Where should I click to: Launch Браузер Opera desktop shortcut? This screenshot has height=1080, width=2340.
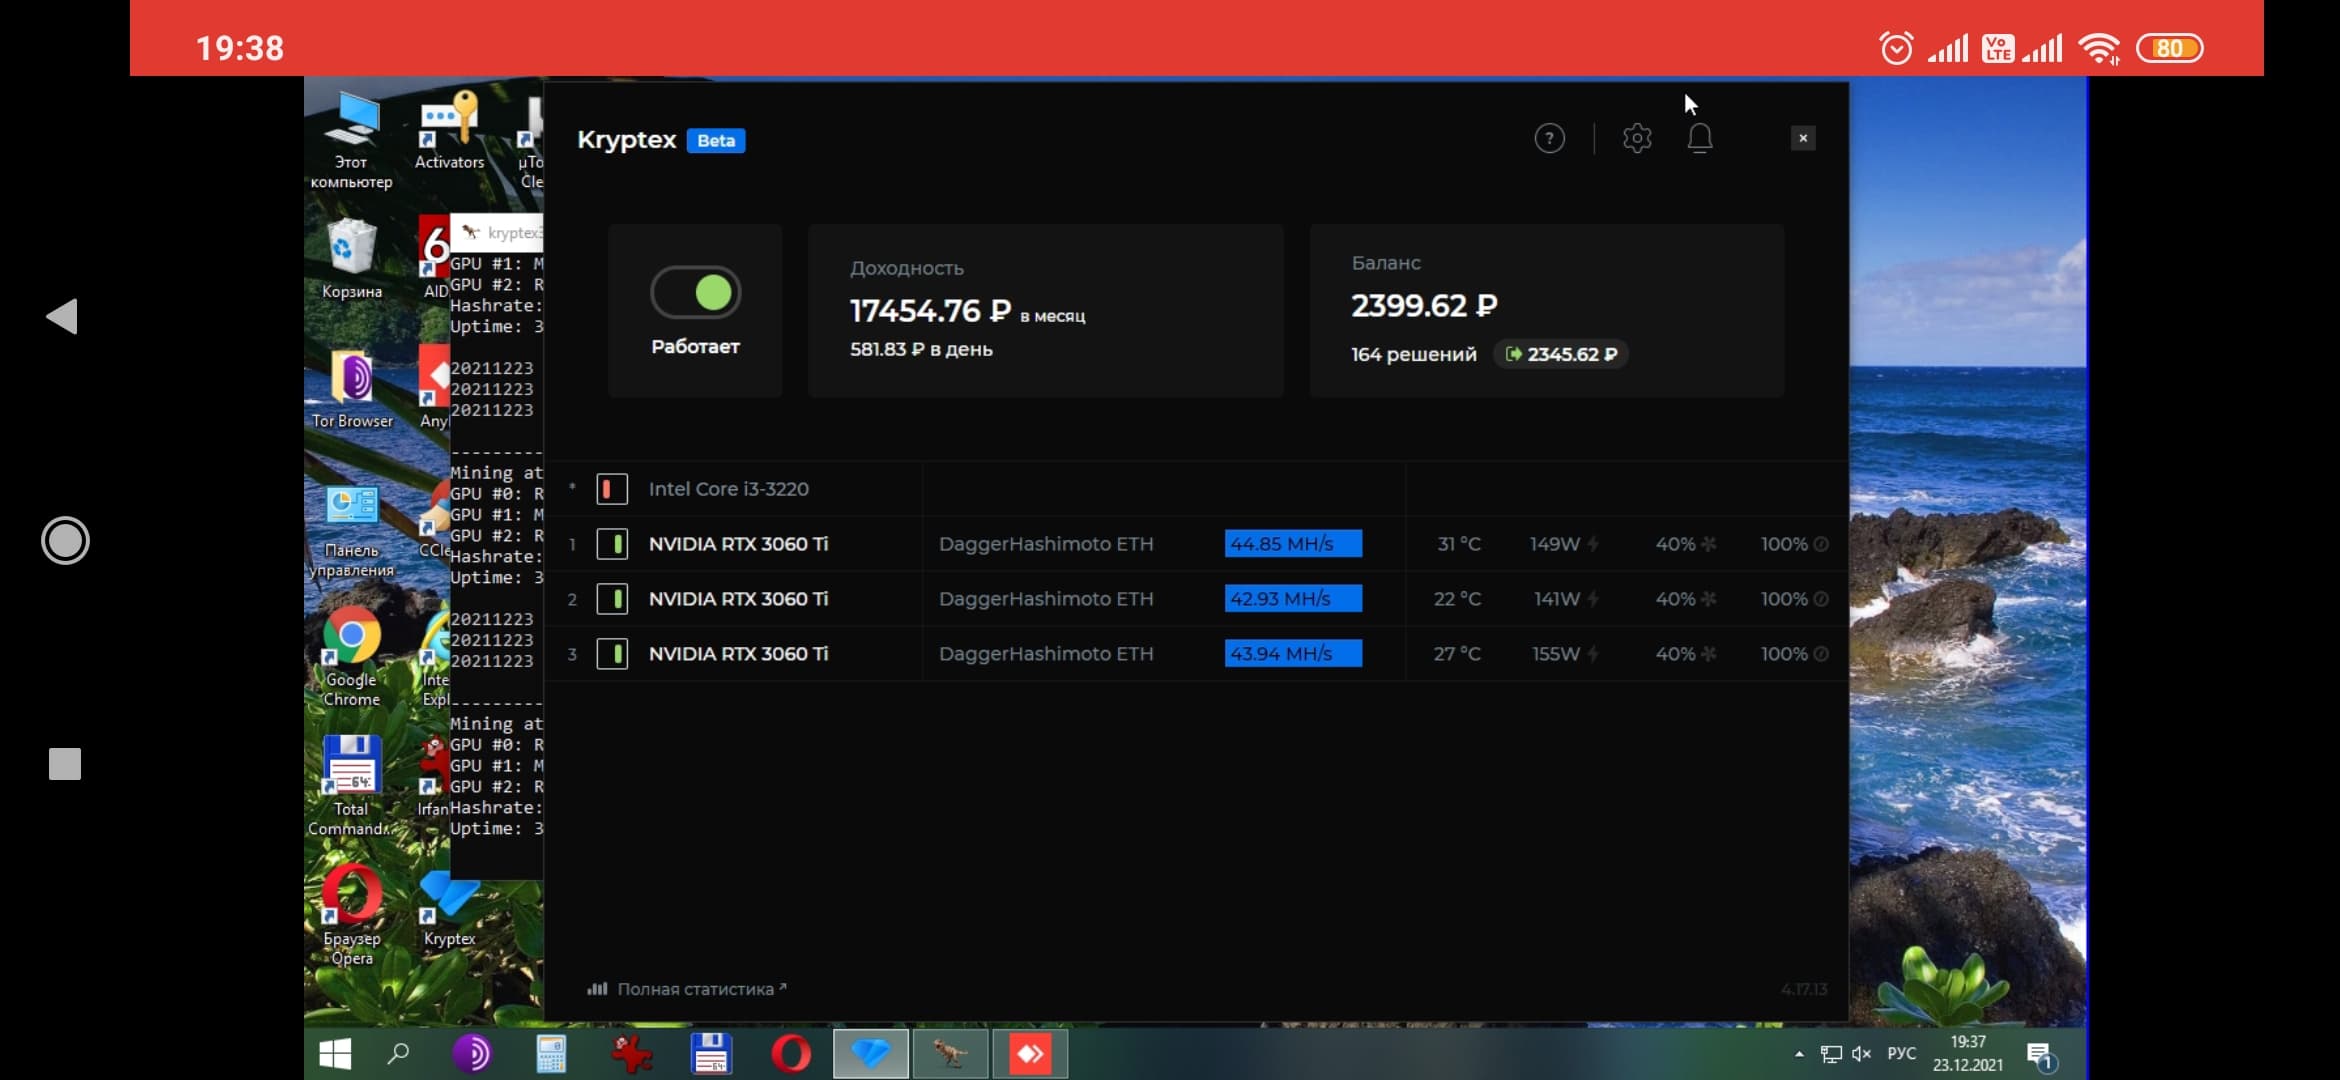click(352, 916)
